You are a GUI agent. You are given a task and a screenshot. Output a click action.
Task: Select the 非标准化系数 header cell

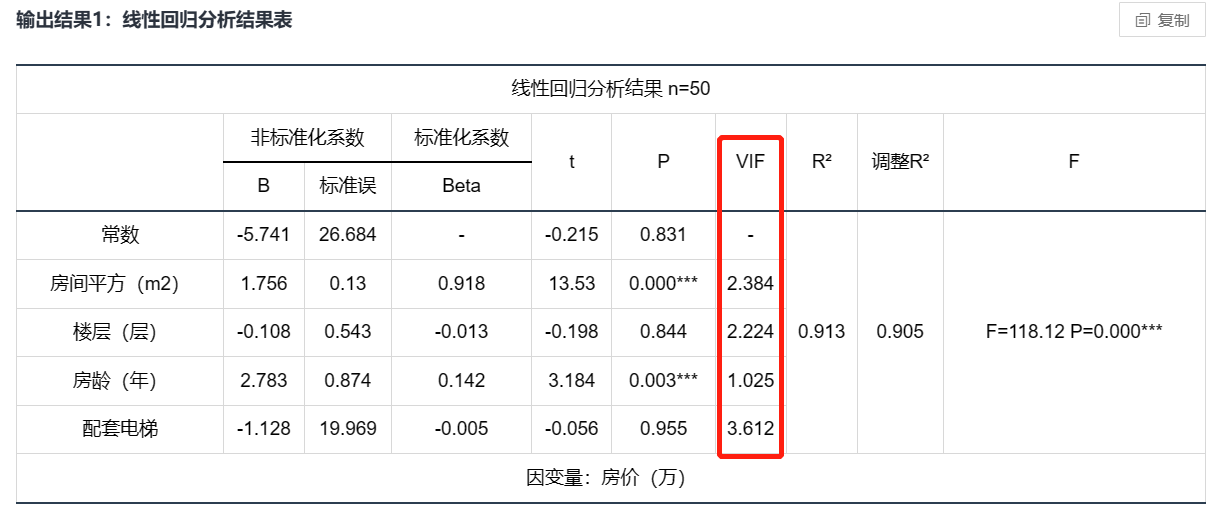pyautogui.click(x=307, y=137)
